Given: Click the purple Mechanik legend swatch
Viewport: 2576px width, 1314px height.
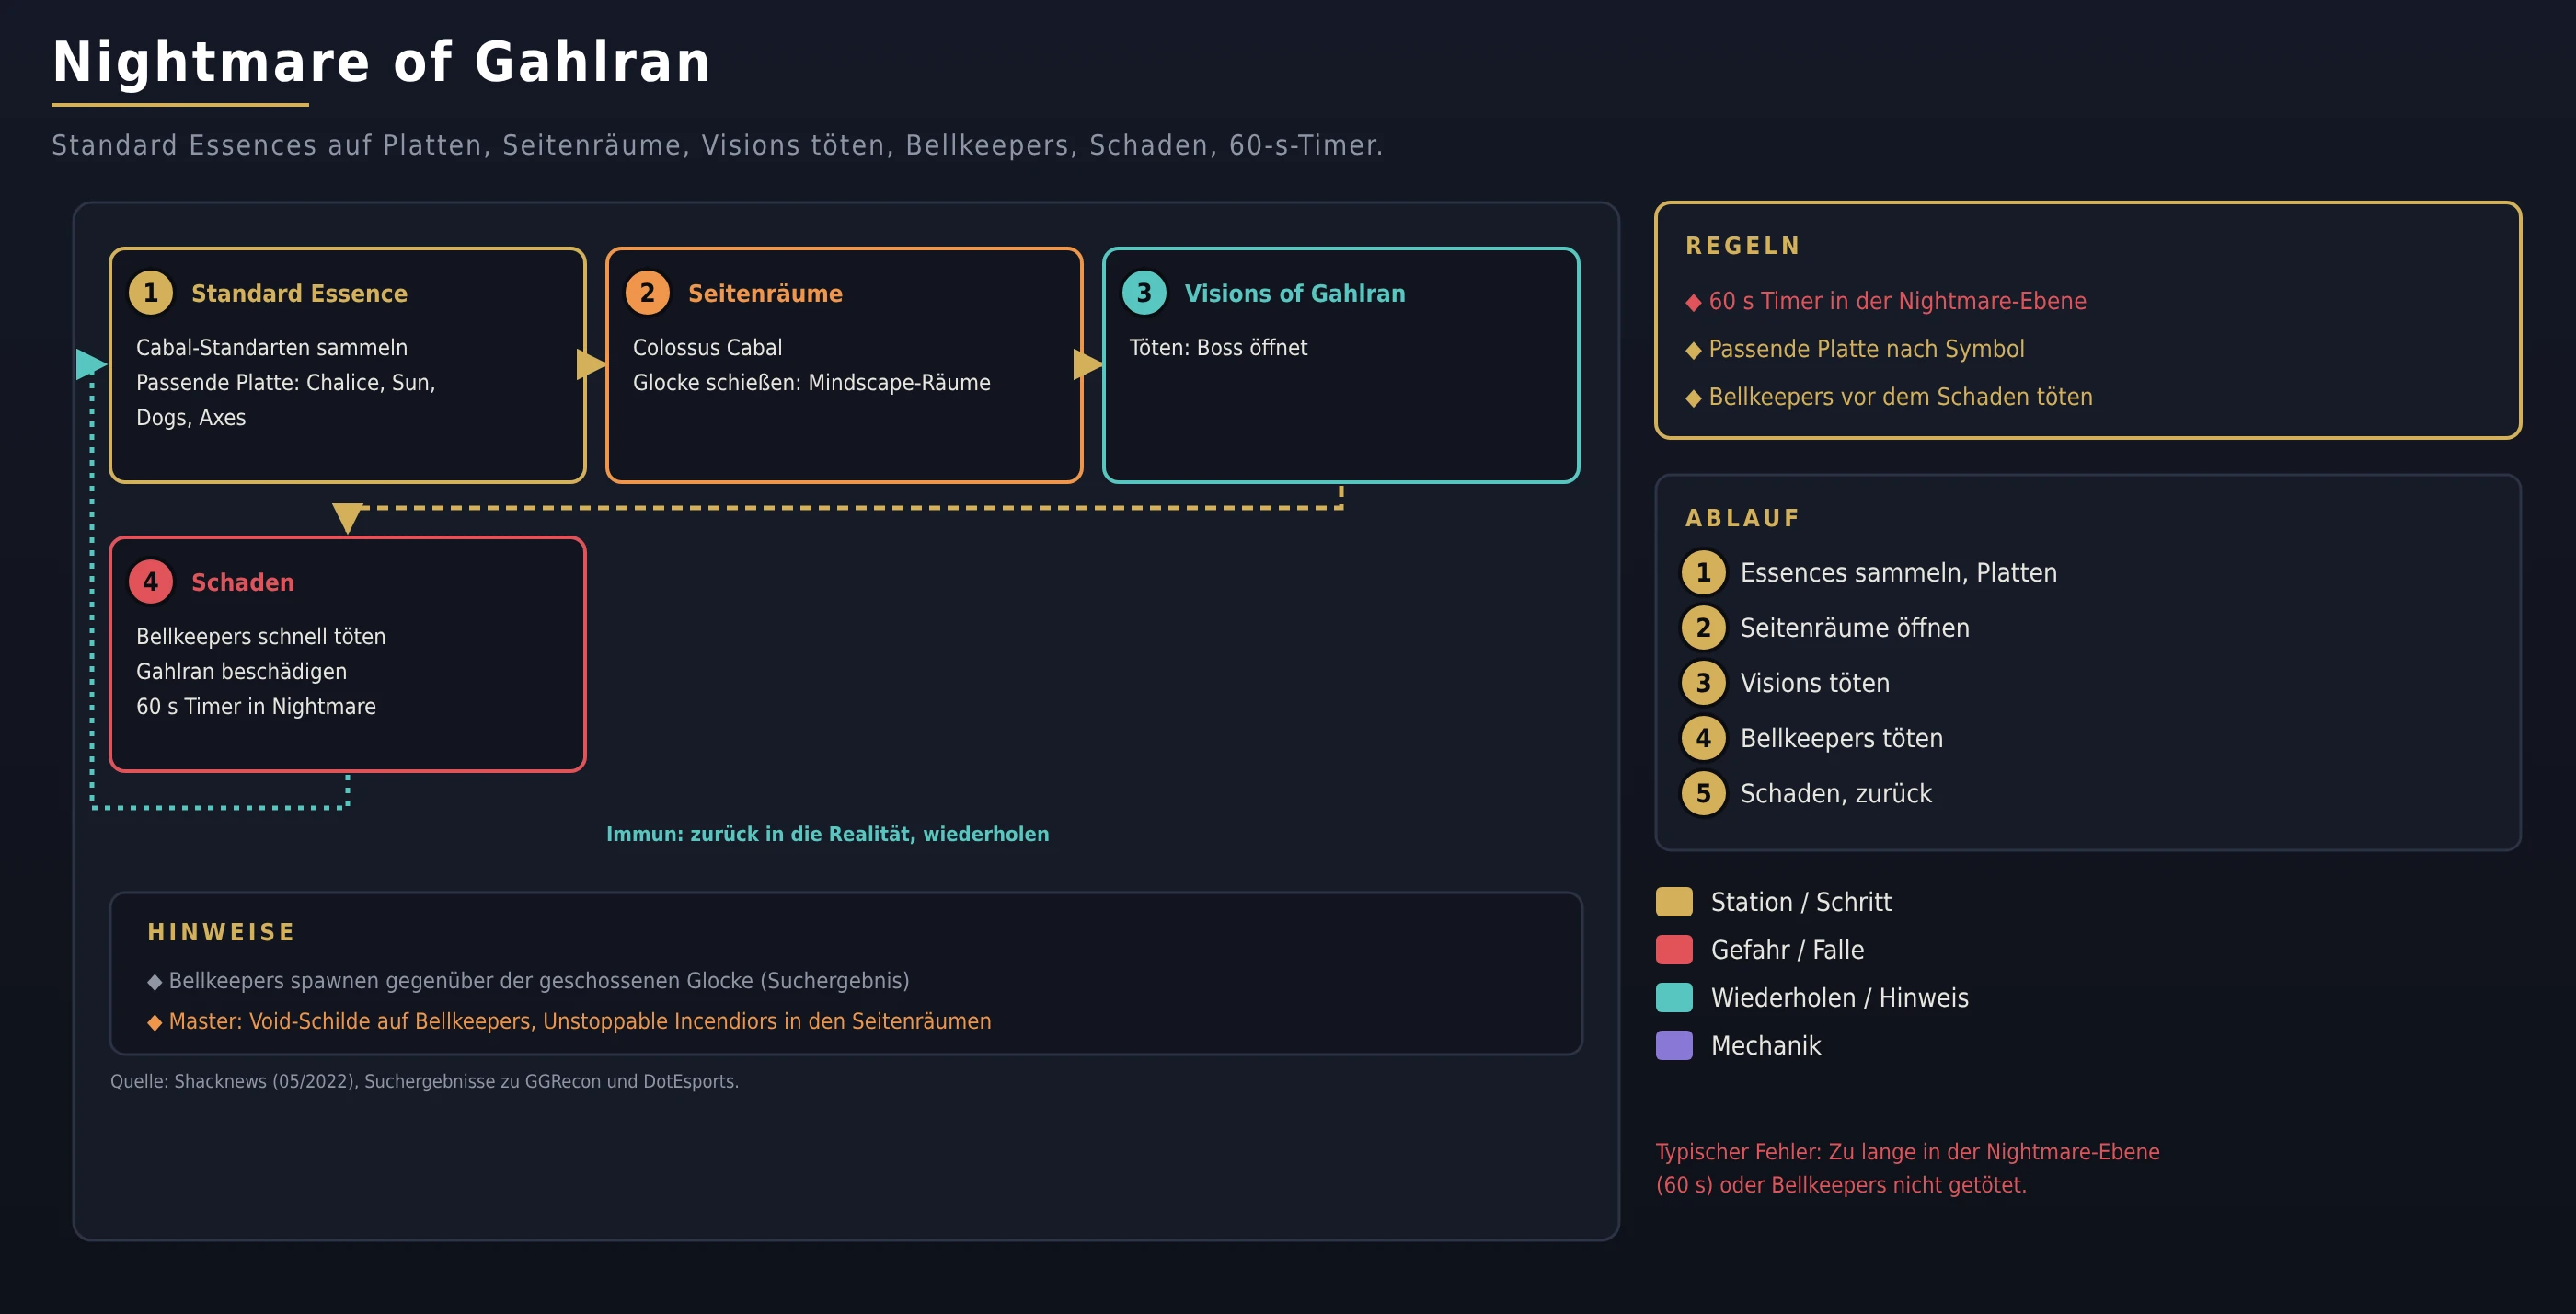Looking at the screenshot, I should tap(1674, 1046).
